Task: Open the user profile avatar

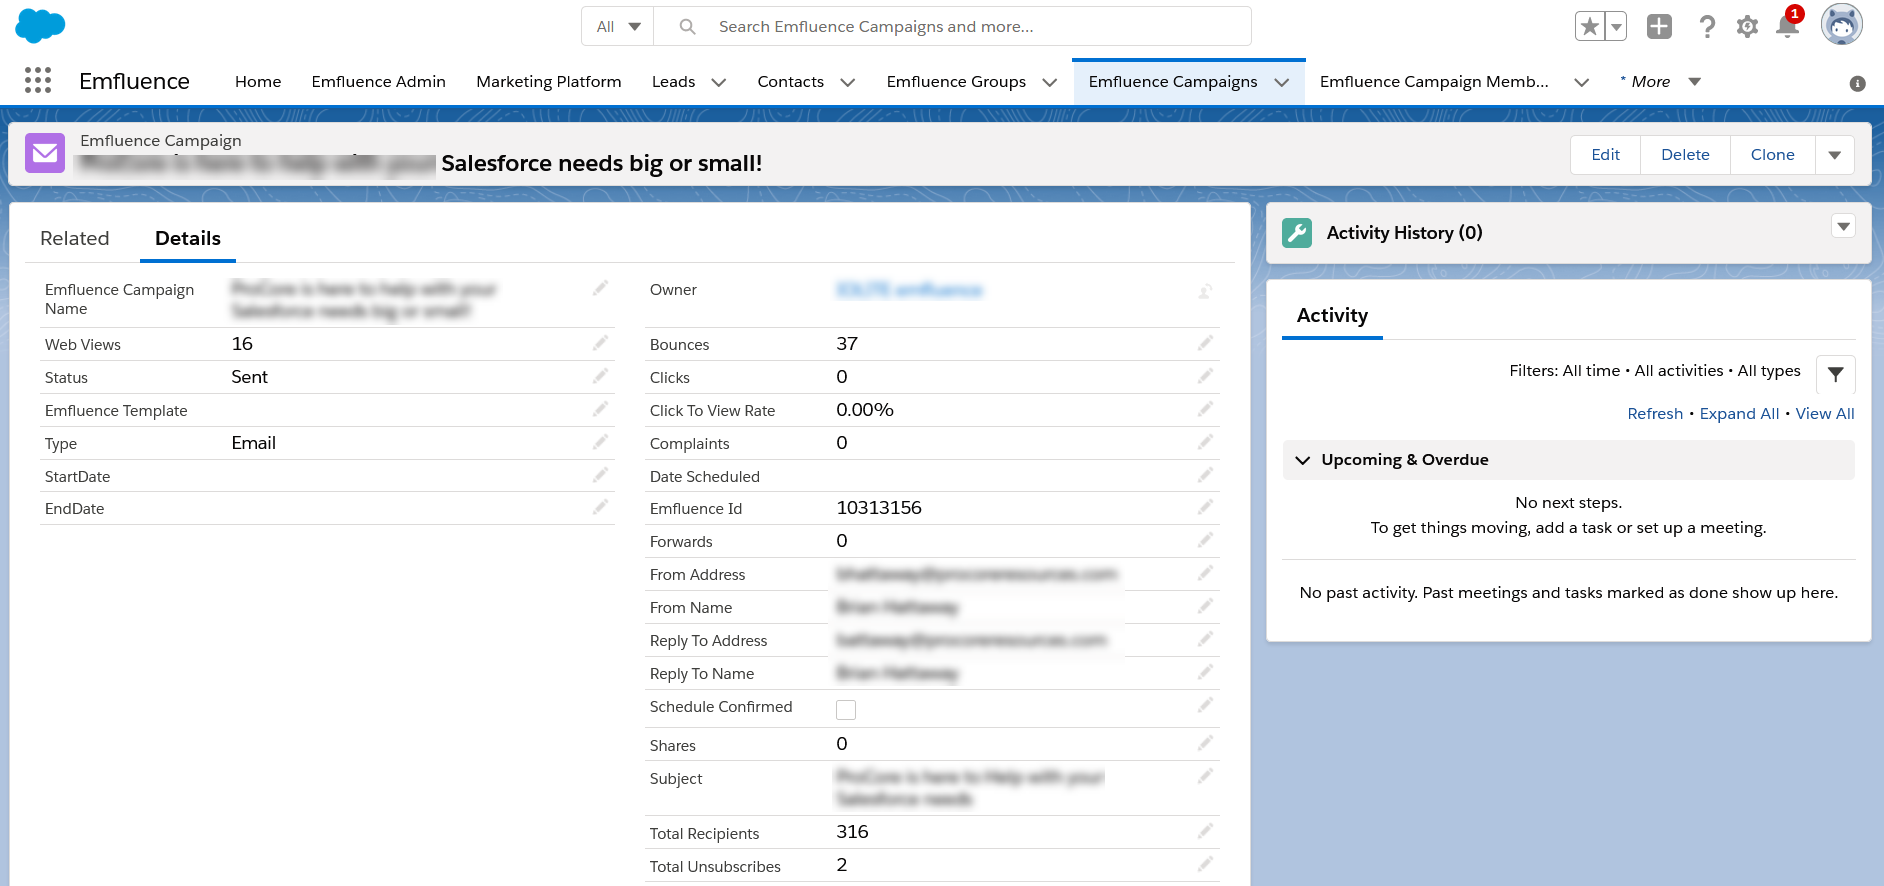Action: coord(1841,25)
